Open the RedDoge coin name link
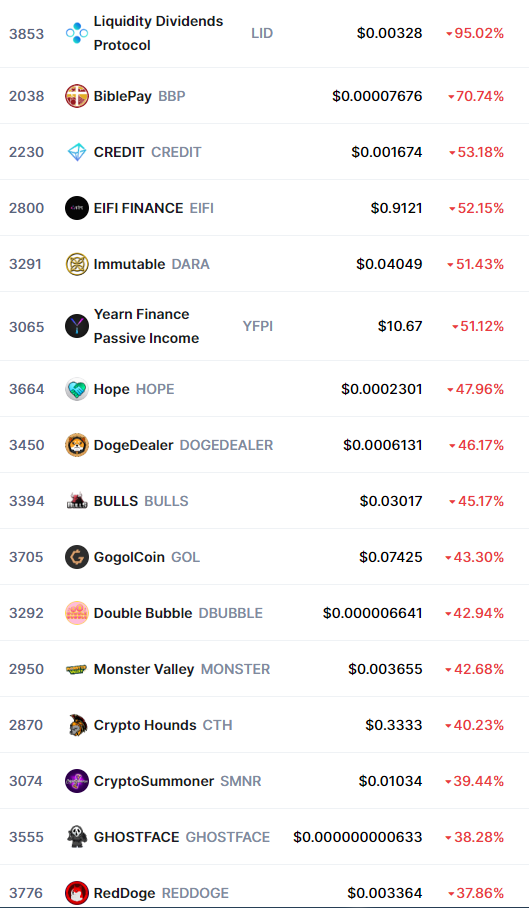Screen dimensions: 529x908 click(124, 893)
